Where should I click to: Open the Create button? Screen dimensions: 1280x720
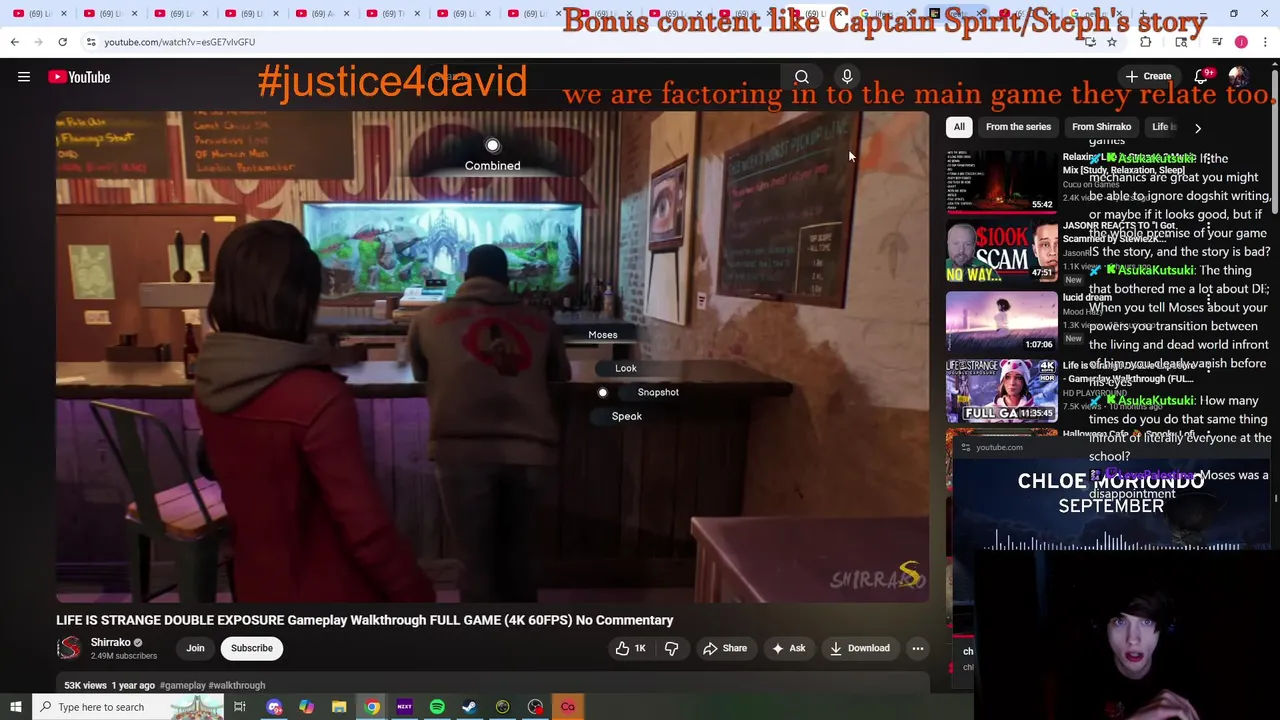pos(1148,76)
